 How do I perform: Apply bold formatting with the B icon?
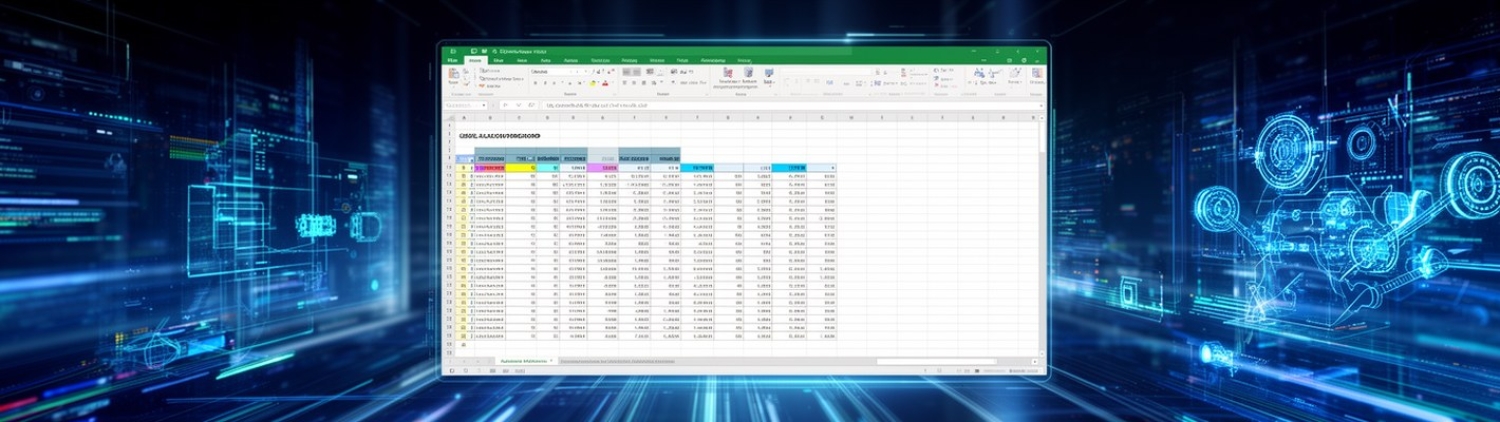534,85
